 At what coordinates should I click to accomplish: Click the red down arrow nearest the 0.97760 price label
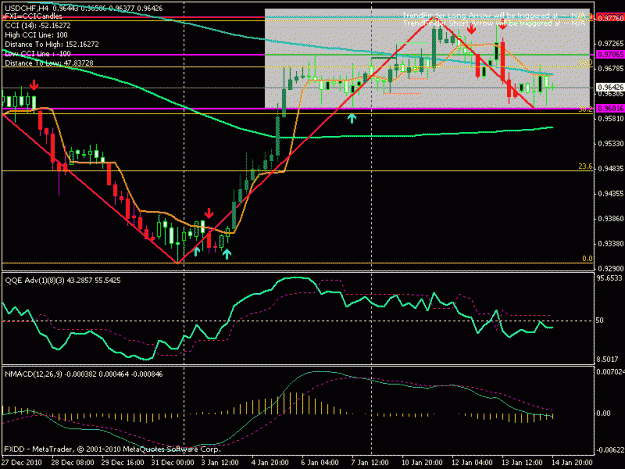point(503,25)
